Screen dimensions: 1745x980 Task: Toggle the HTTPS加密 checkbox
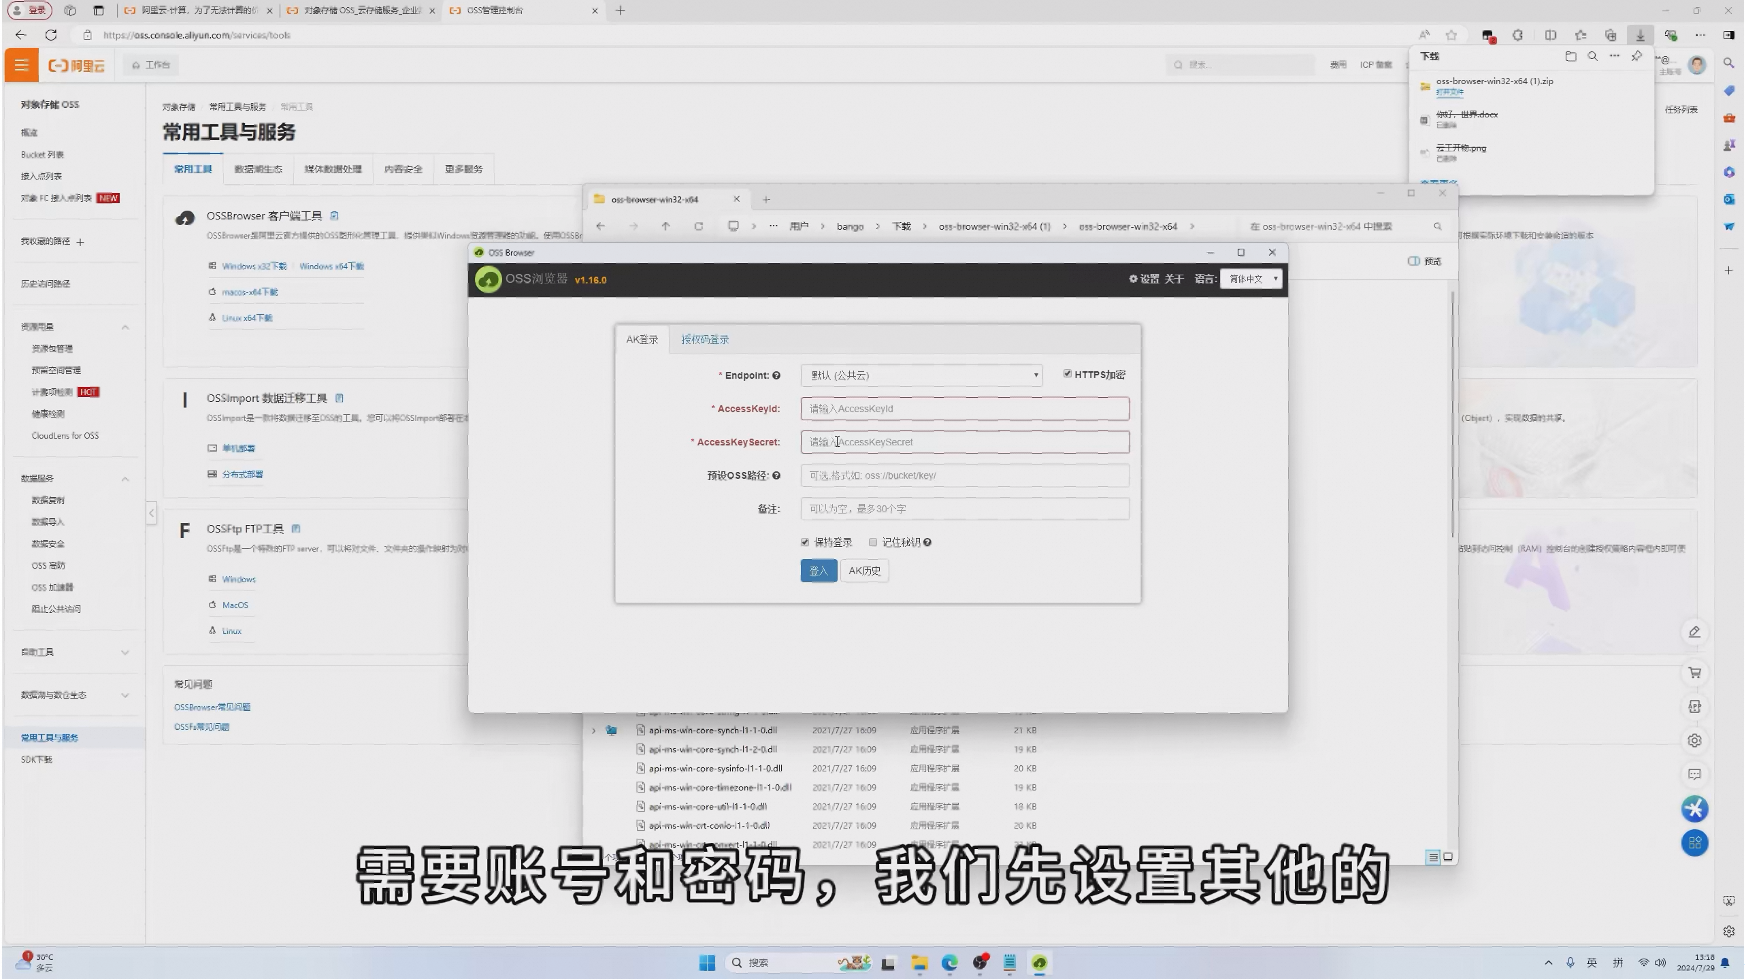tap(1067, 374)
